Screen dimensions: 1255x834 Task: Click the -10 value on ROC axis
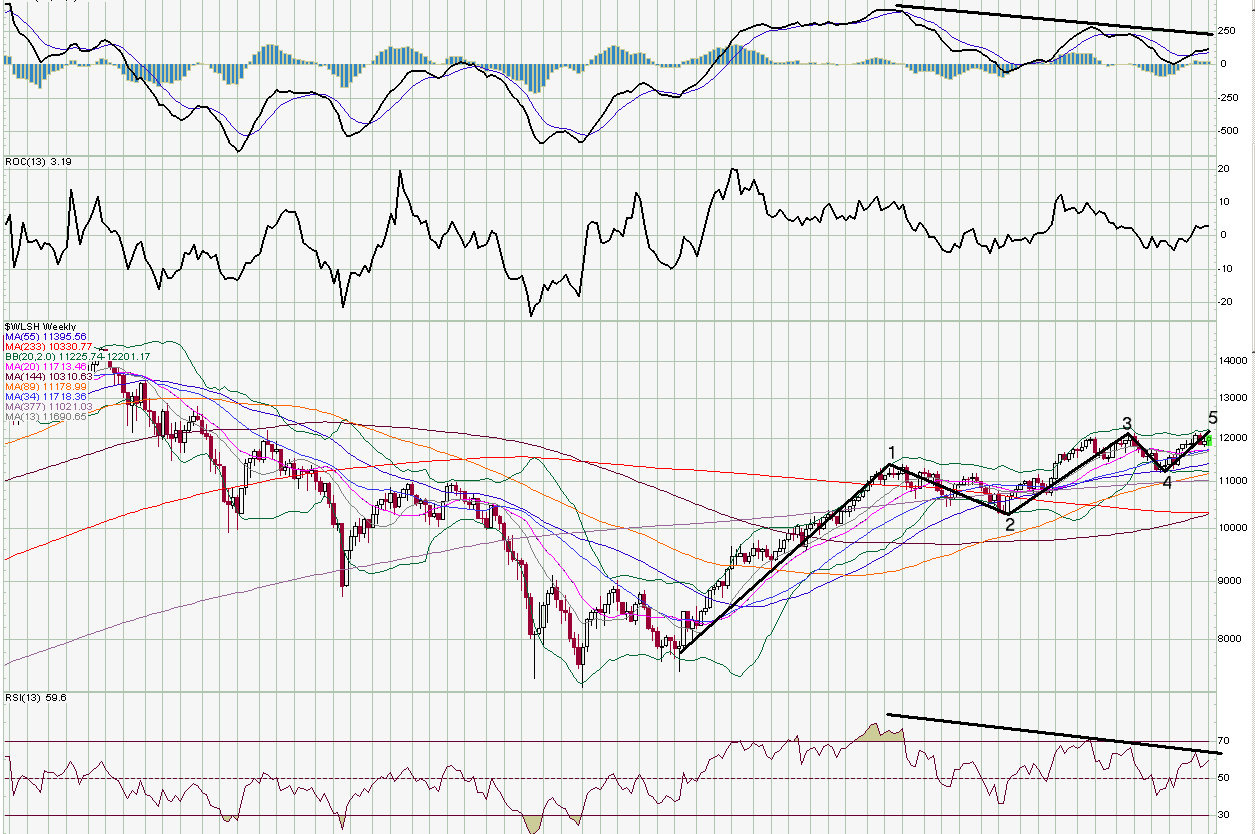click(x=1224, y=269)
